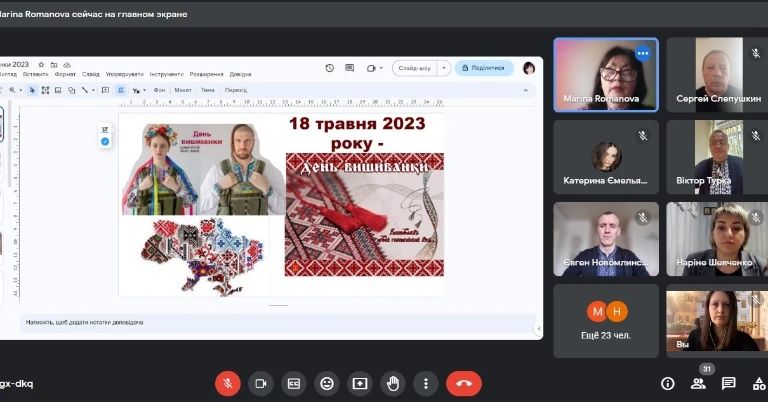Open the chat messages panel
Image resolution: width=768 pixels, height=402 pixels.
coord(729,383)
